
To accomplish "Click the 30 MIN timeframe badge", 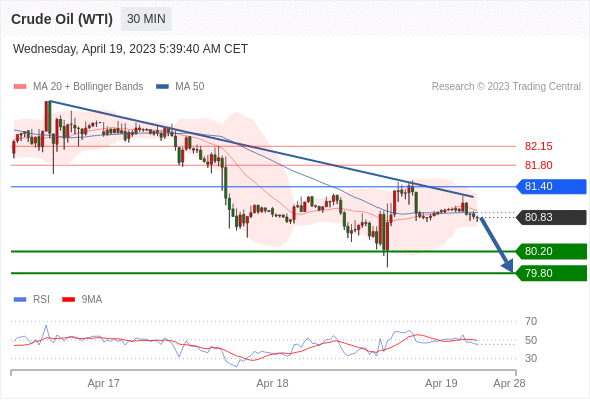I will click(x=146, y=19).
